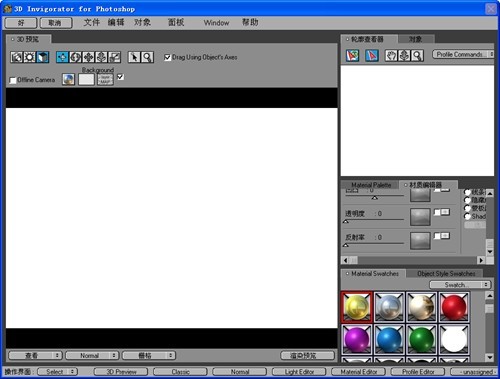Click the 透明度 slider handle
The height and width of the screenshot is (379, 500).
tap(346, 221)
